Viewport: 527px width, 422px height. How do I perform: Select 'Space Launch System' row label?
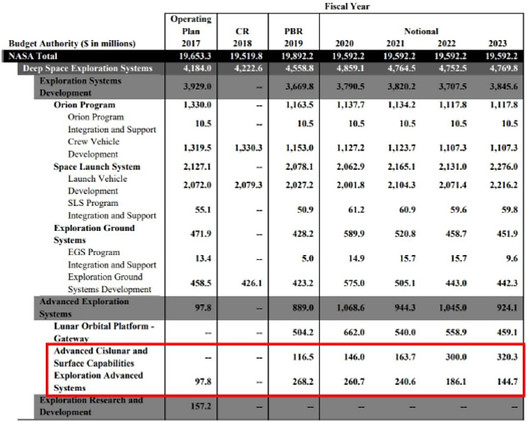tap(97, 167)
